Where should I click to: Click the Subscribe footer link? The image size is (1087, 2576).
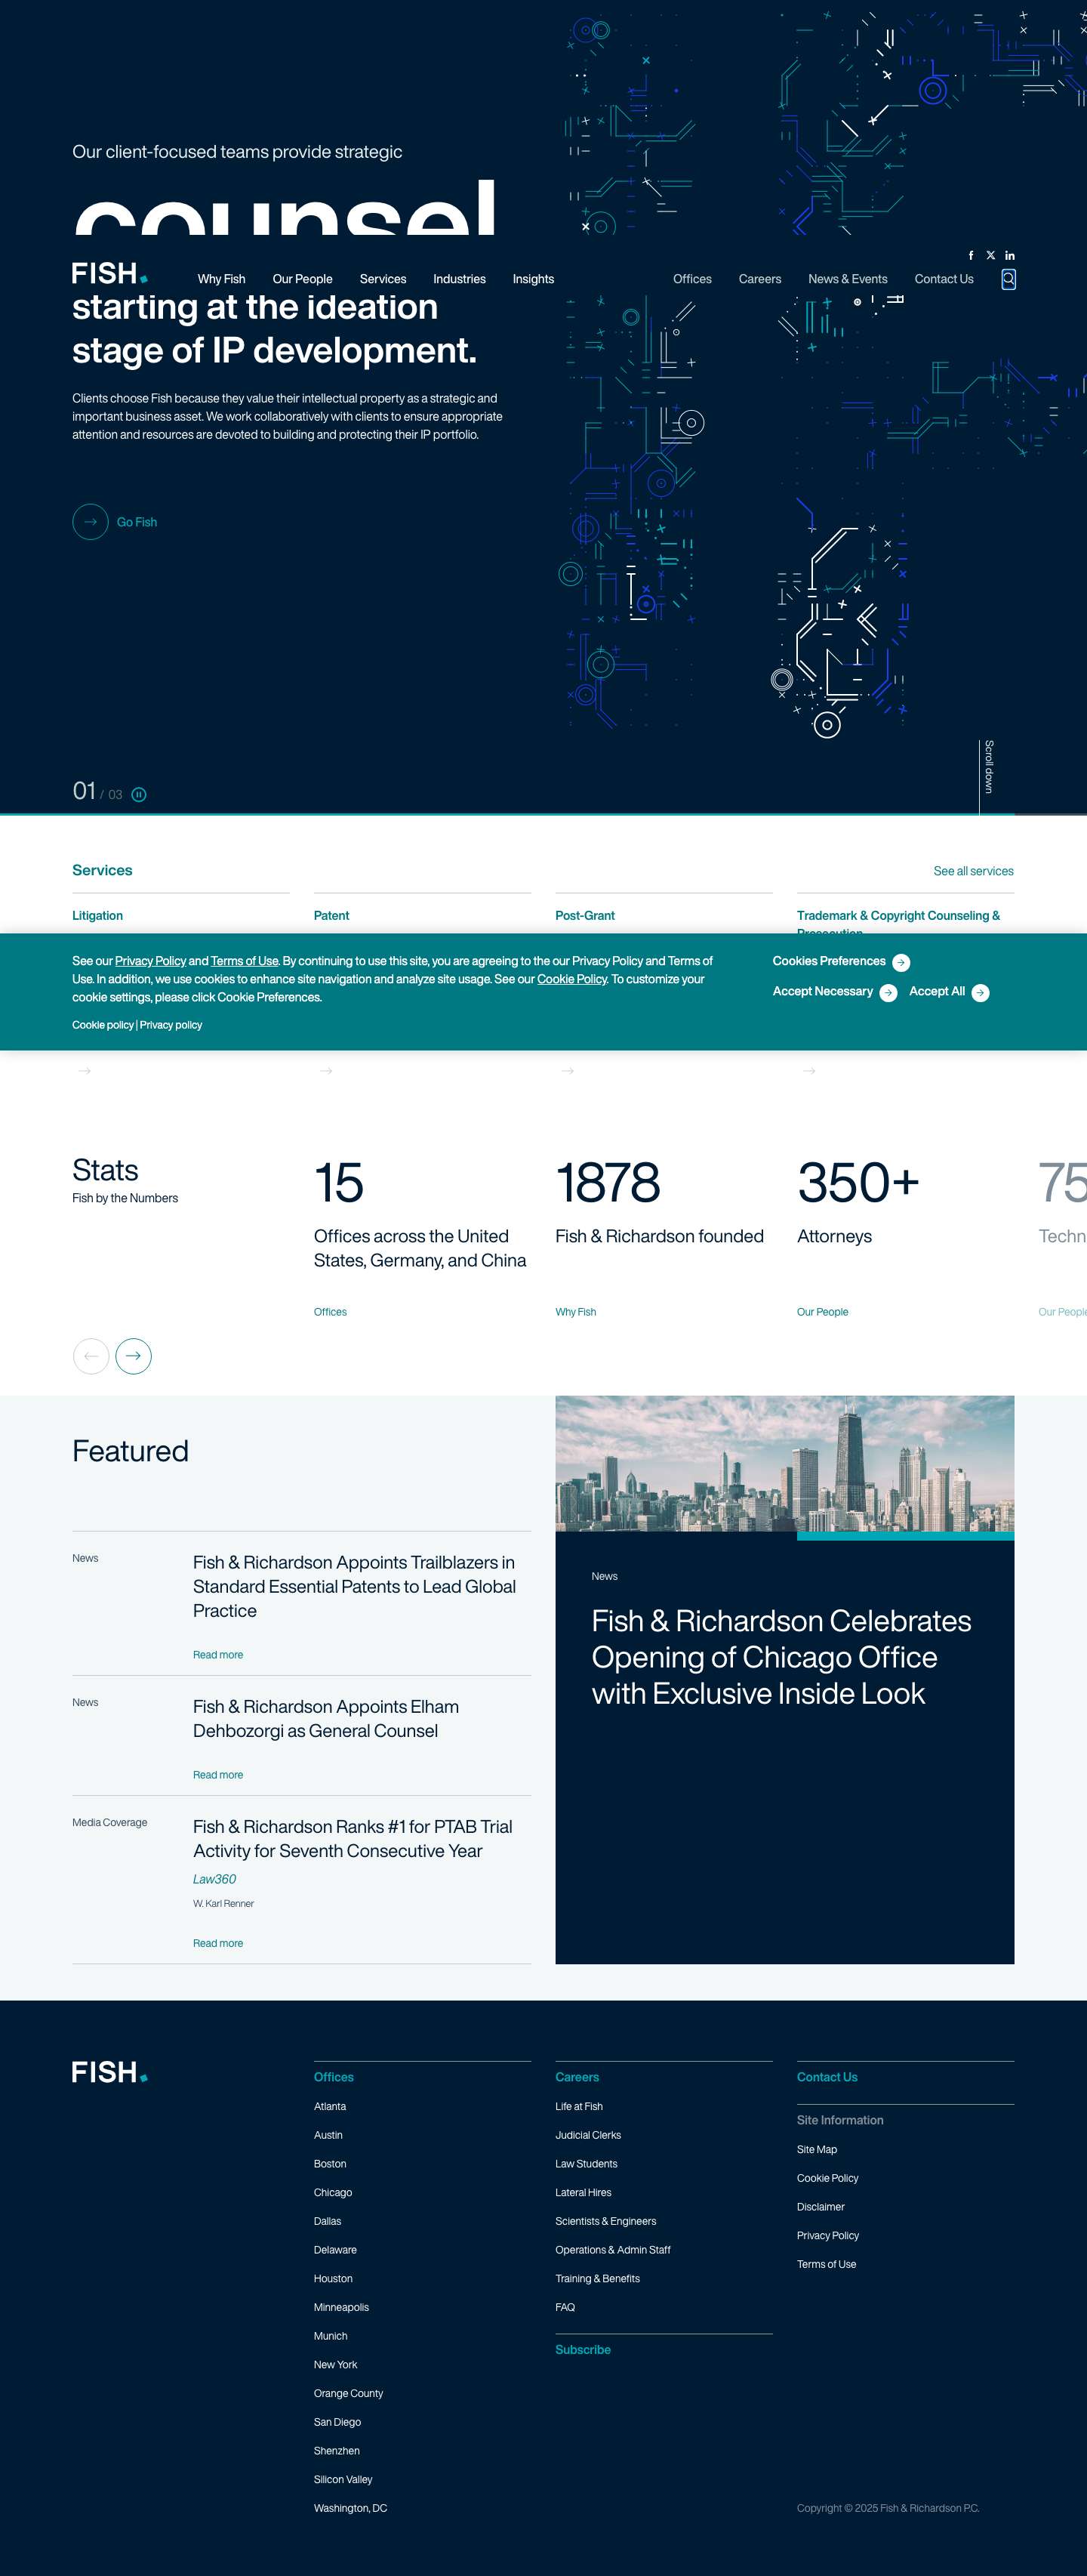pos(583,2350)
